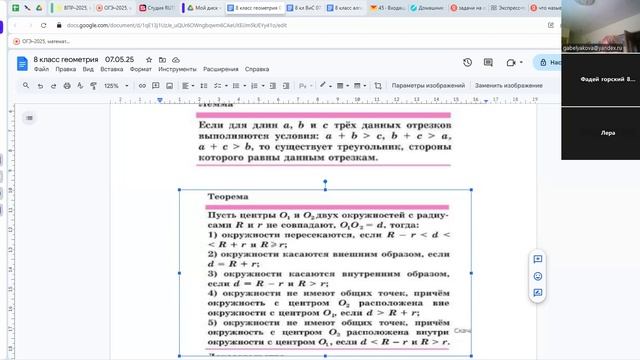Increase the paragraph indent
Viewport: 640px width, 360px height.
tap(286, 86)
